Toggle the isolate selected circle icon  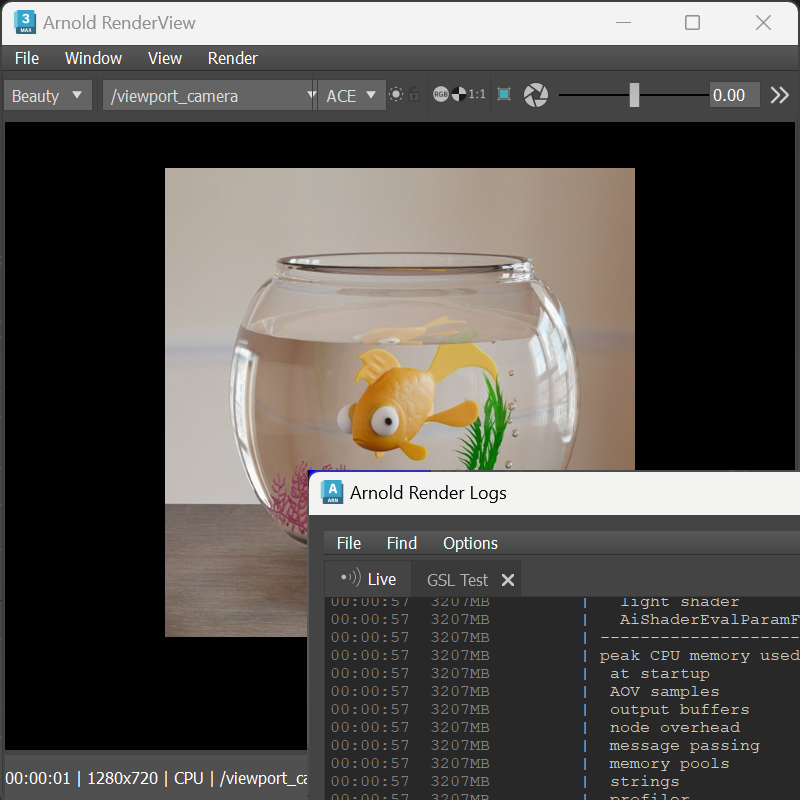(x=396, y=94)
